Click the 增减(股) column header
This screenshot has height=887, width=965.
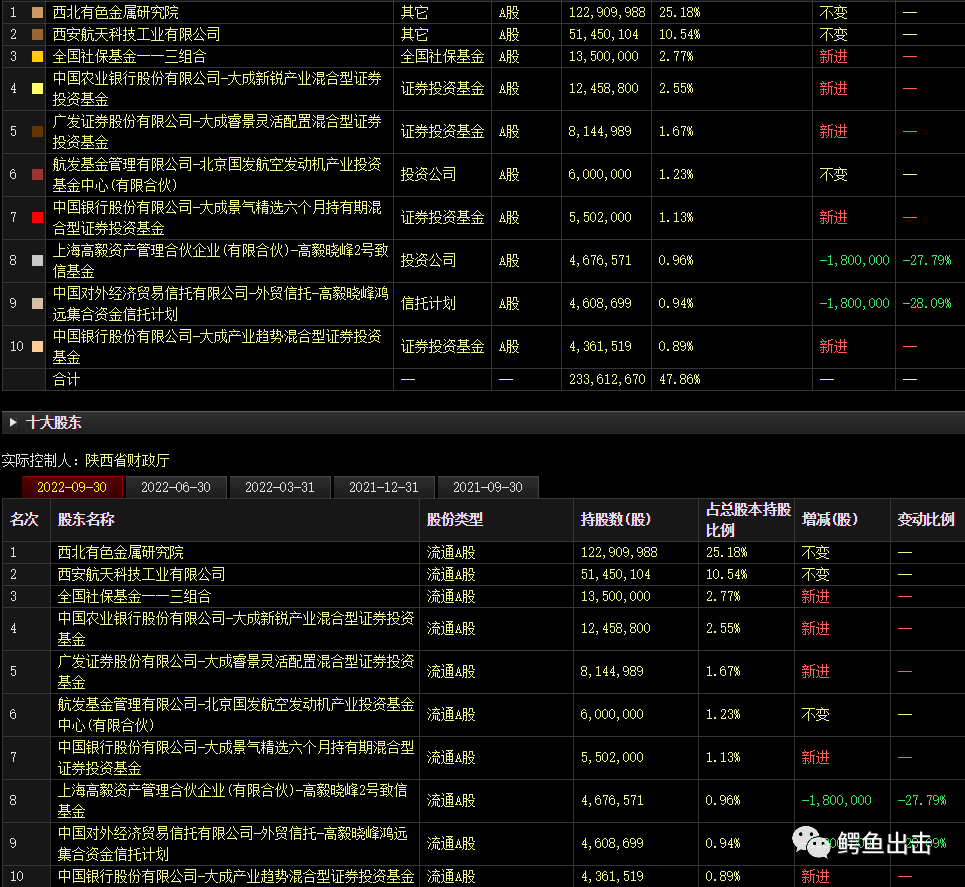[830, 520]
